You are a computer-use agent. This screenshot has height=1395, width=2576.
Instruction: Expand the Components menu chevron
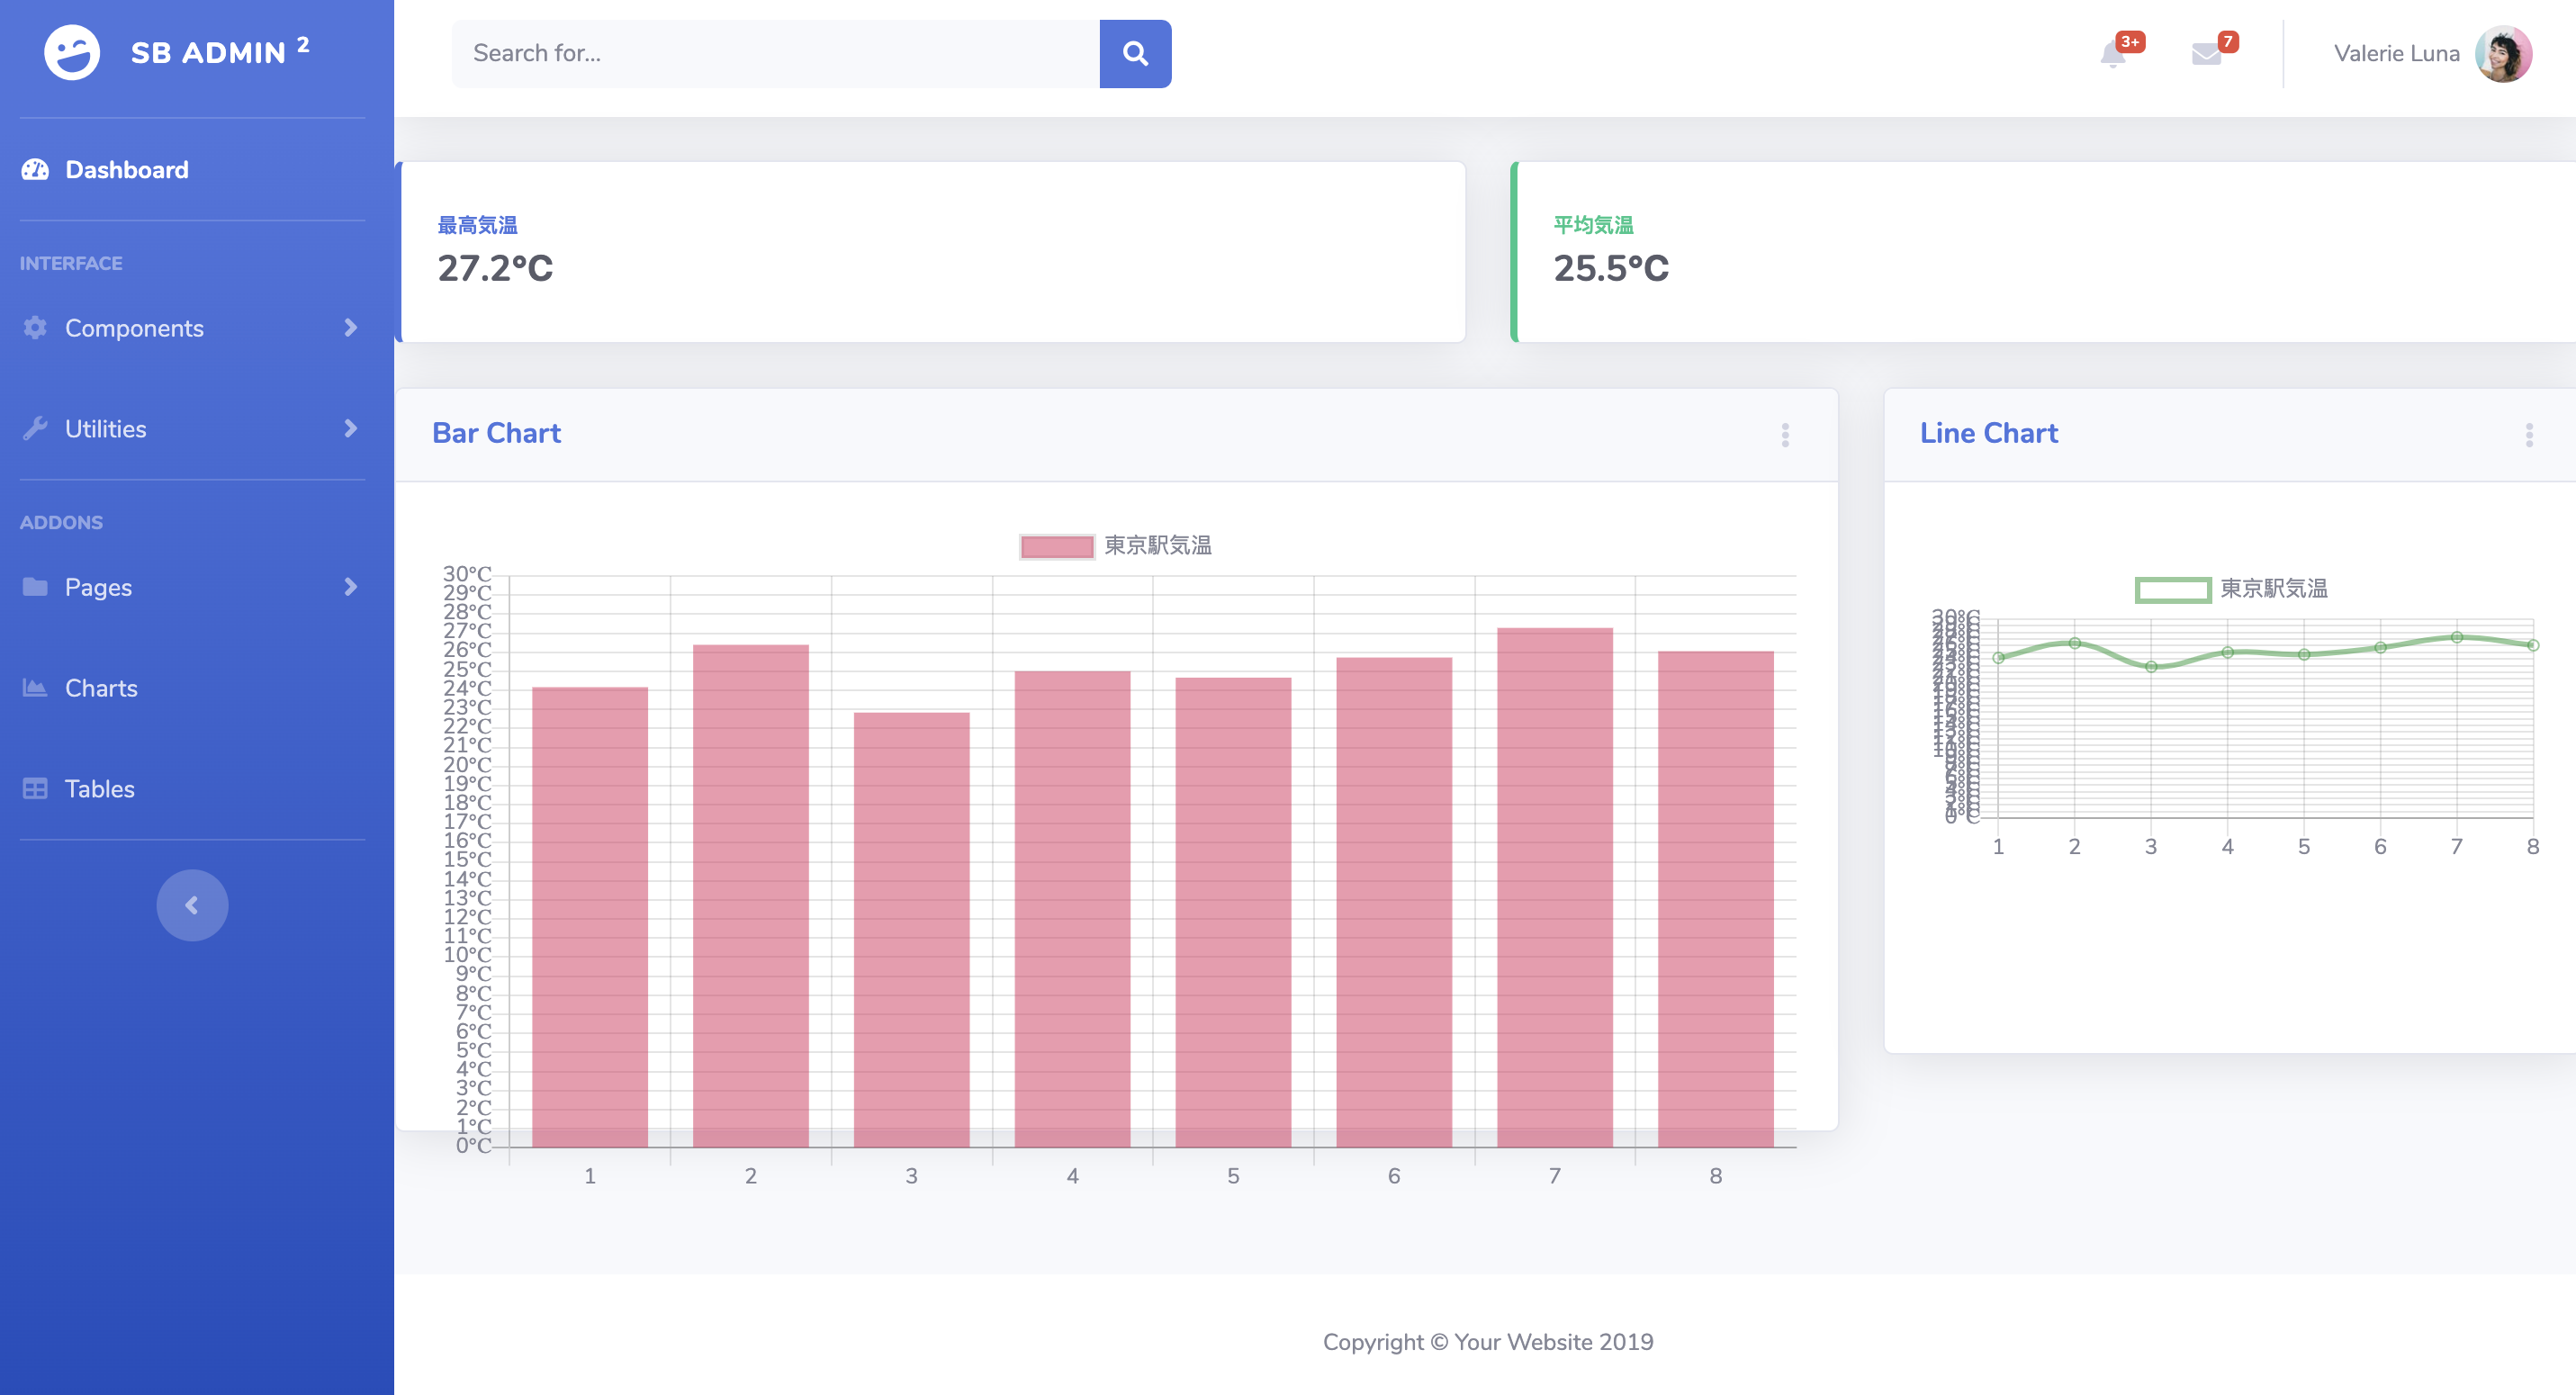coord(350,328)
